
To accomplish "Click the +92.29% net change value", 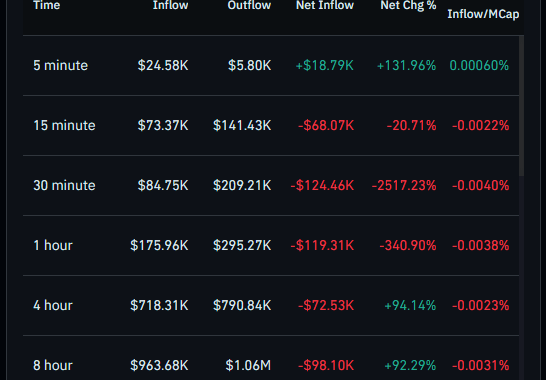I will click(410, 365).
